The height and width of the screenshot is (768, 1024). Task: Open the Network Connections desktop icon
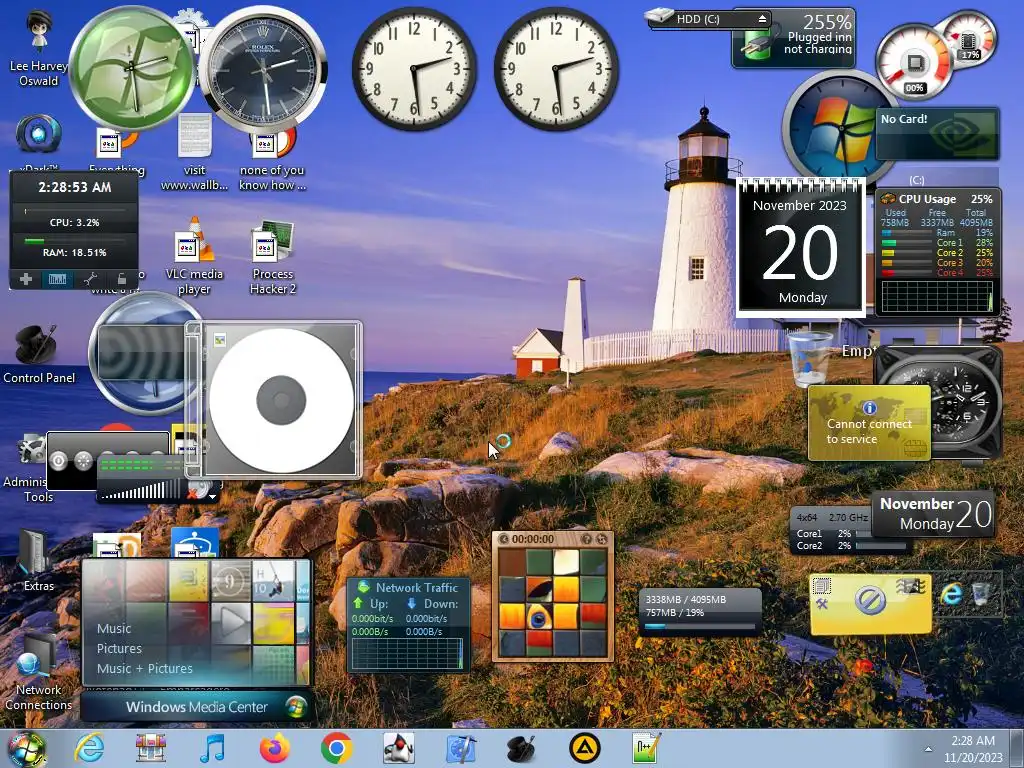[38, 673]
